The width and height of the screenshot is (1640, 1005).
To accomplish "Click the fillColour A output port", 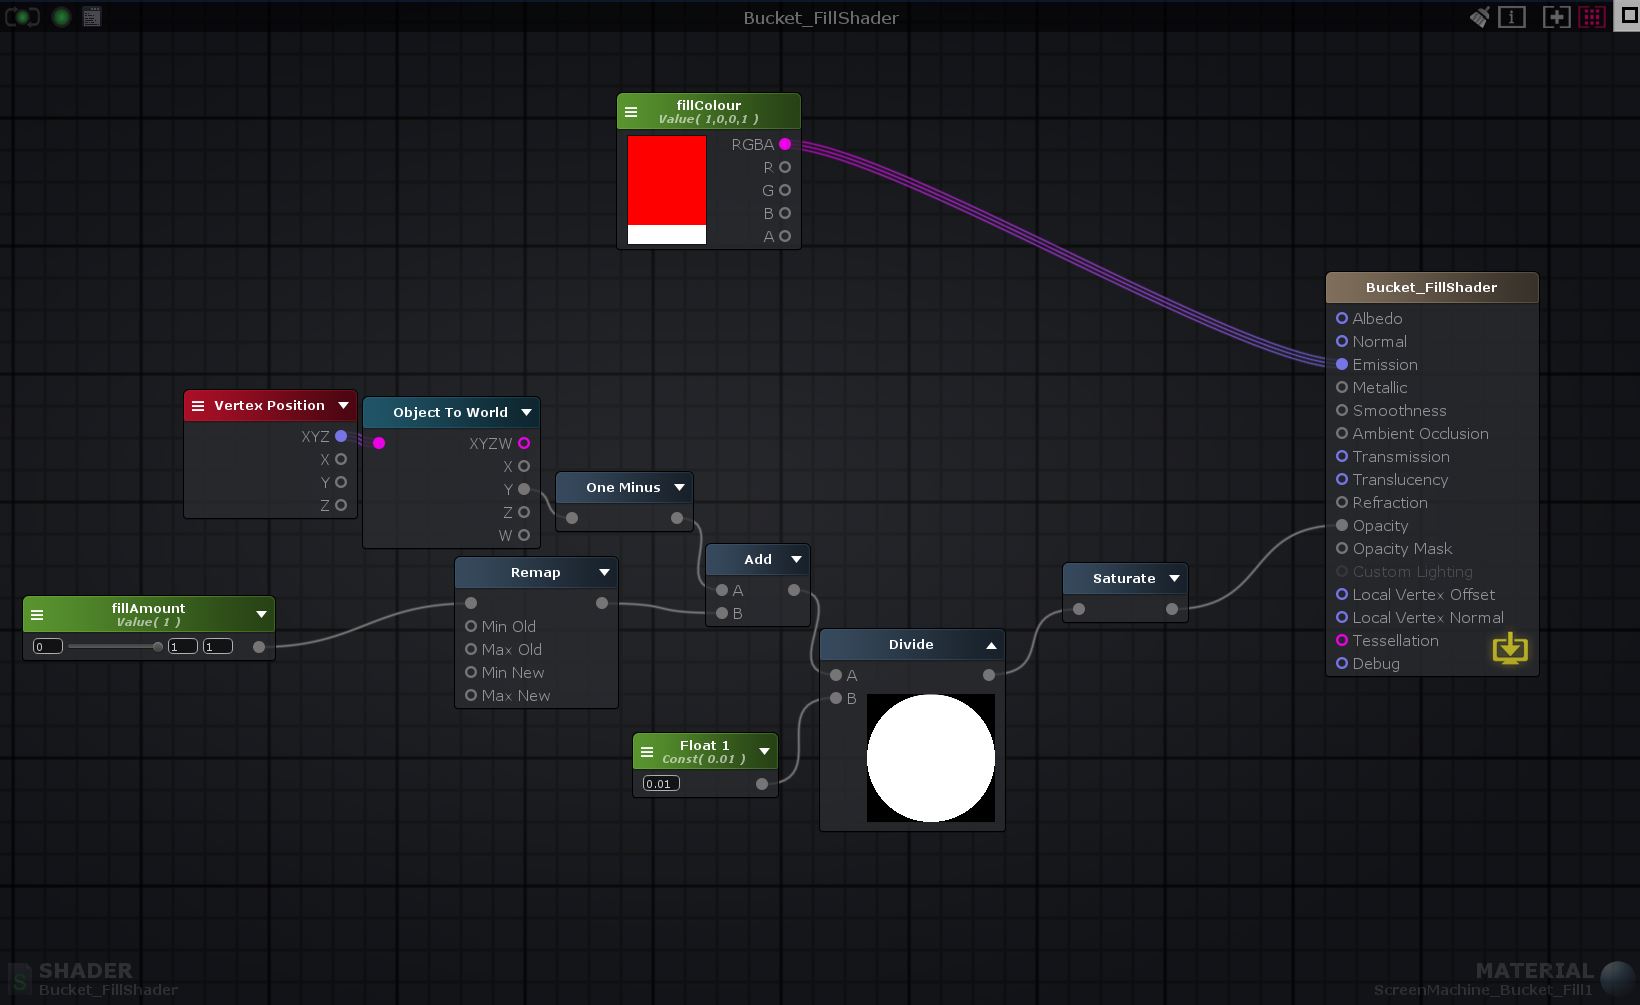I will (x=785, y=236).
